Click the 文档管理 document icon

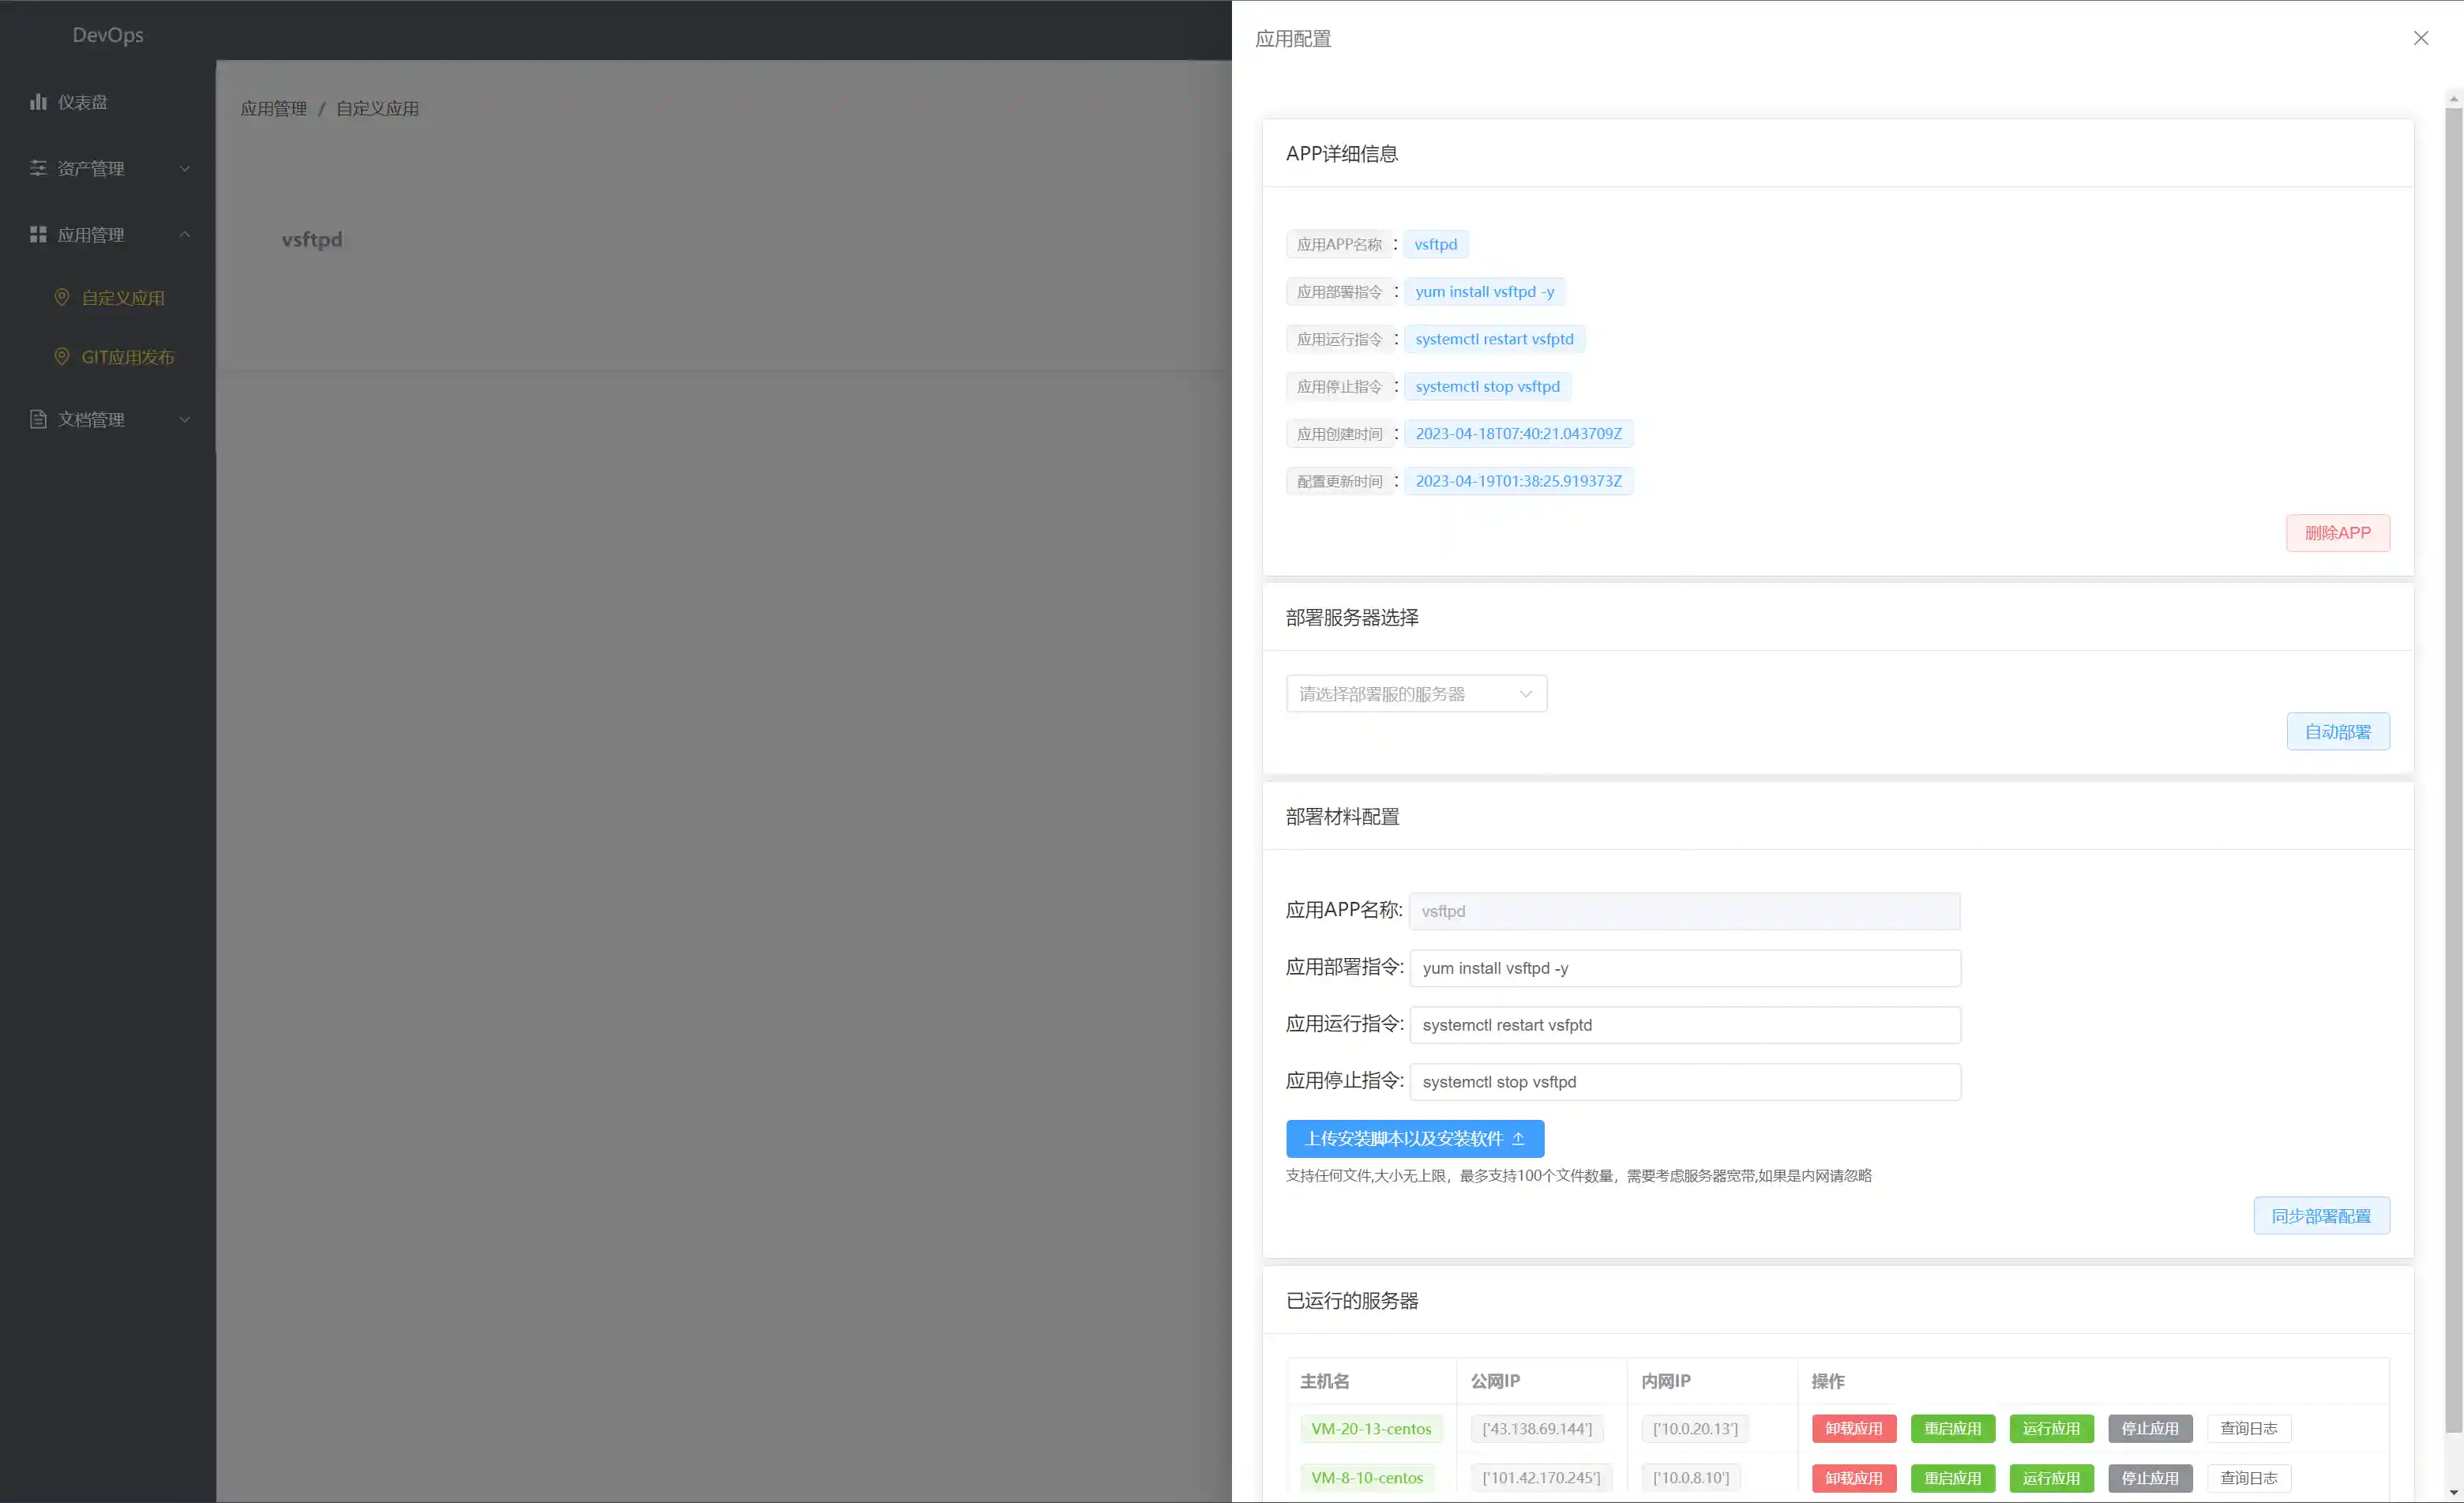tap(38, 419)
